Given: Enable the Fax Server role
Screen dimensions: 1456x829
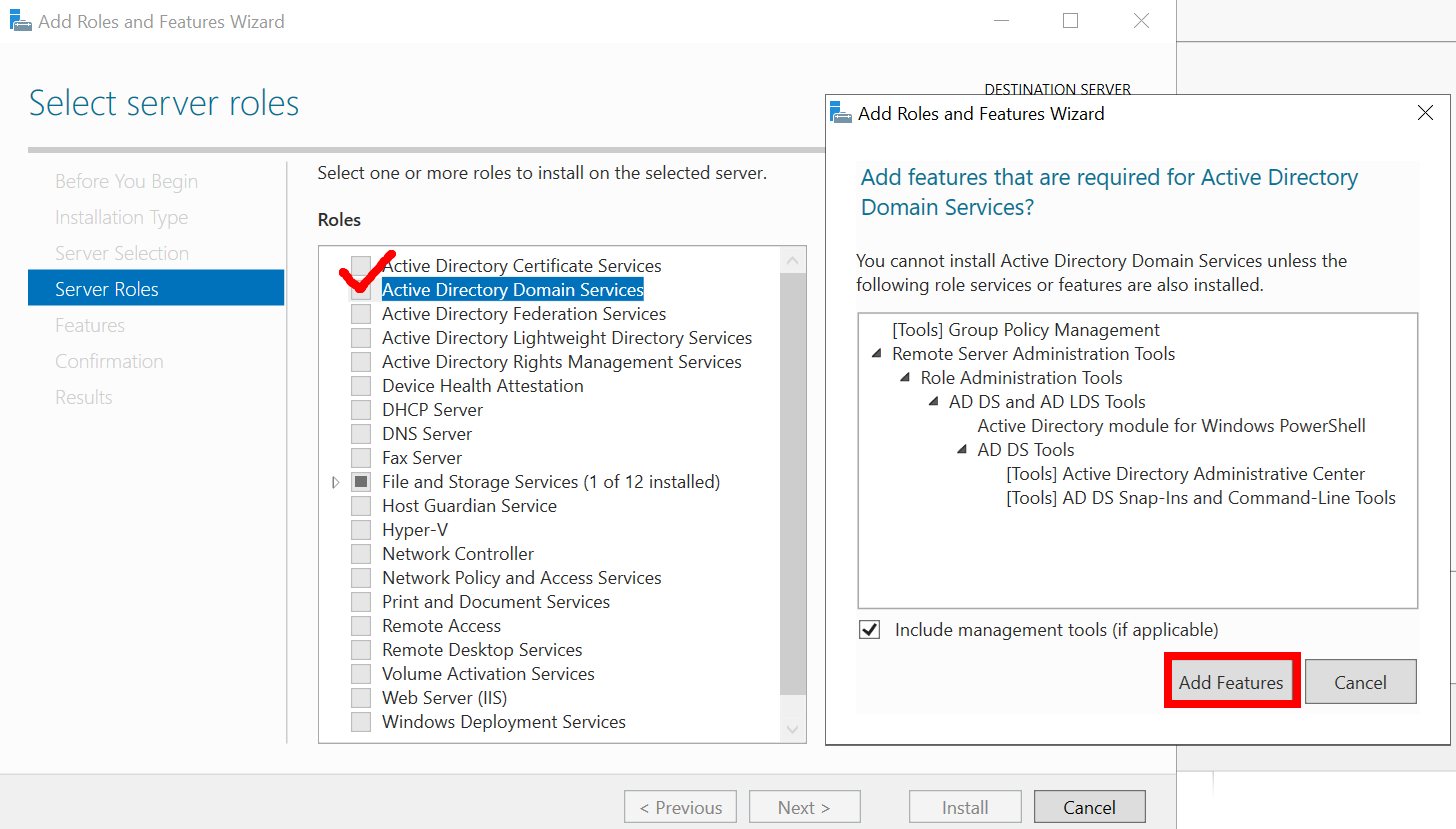Looking at the screenshot, I should tap(361, 458).
